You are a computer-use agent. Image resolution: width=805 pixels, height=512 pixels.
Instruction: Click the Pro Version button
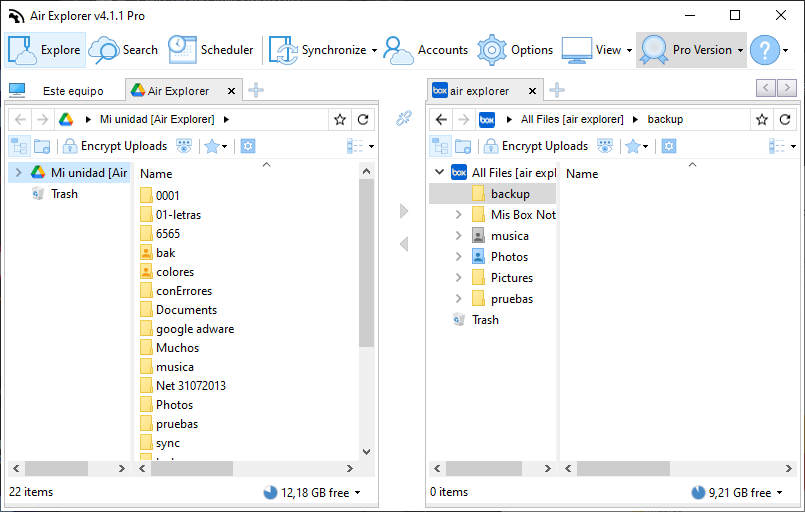click(x=691, y=50)
